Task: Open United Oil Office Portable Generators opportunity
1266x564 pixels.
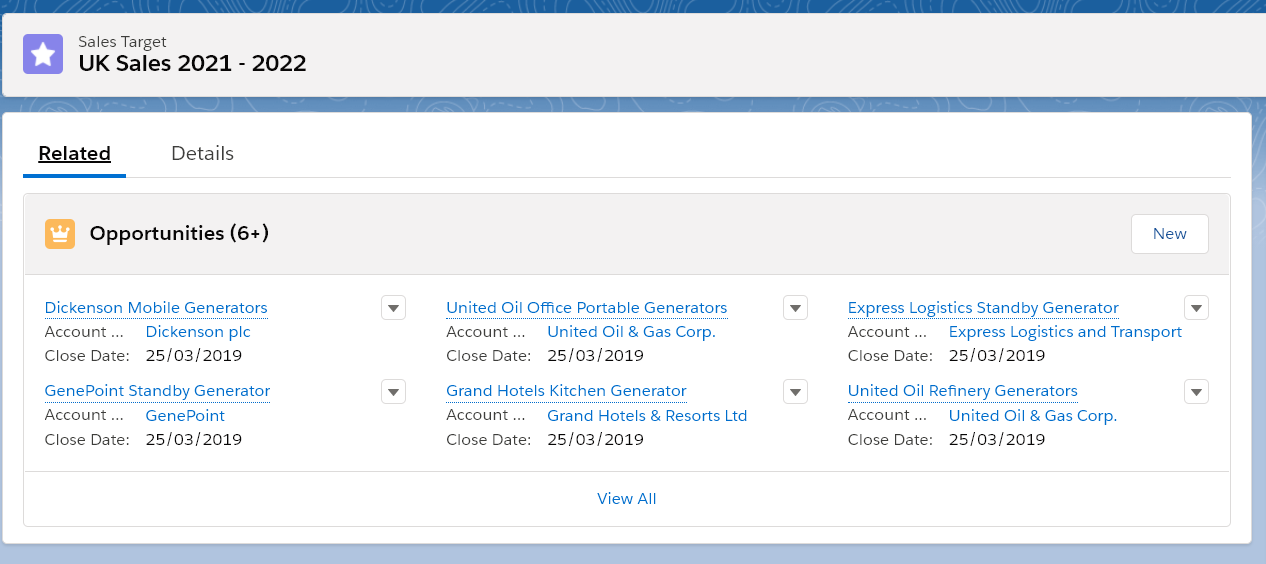Action: [586, 308]
